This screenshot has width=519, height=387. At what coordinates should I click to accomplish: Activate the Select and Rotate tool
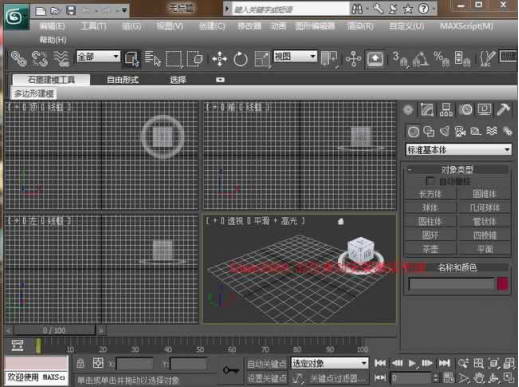(240, 59)
